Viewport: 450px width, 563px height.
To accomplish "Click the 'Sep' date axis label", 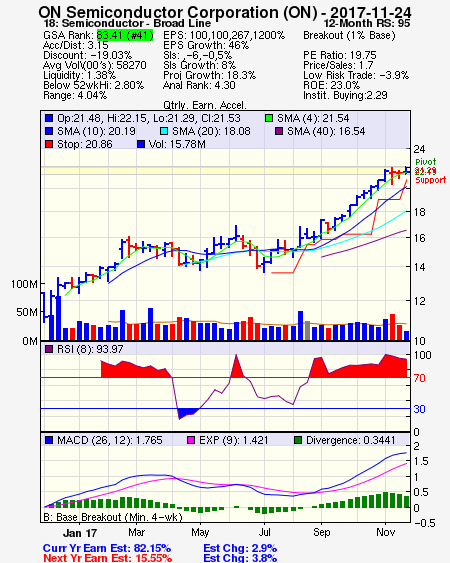I will pos(321,532).
